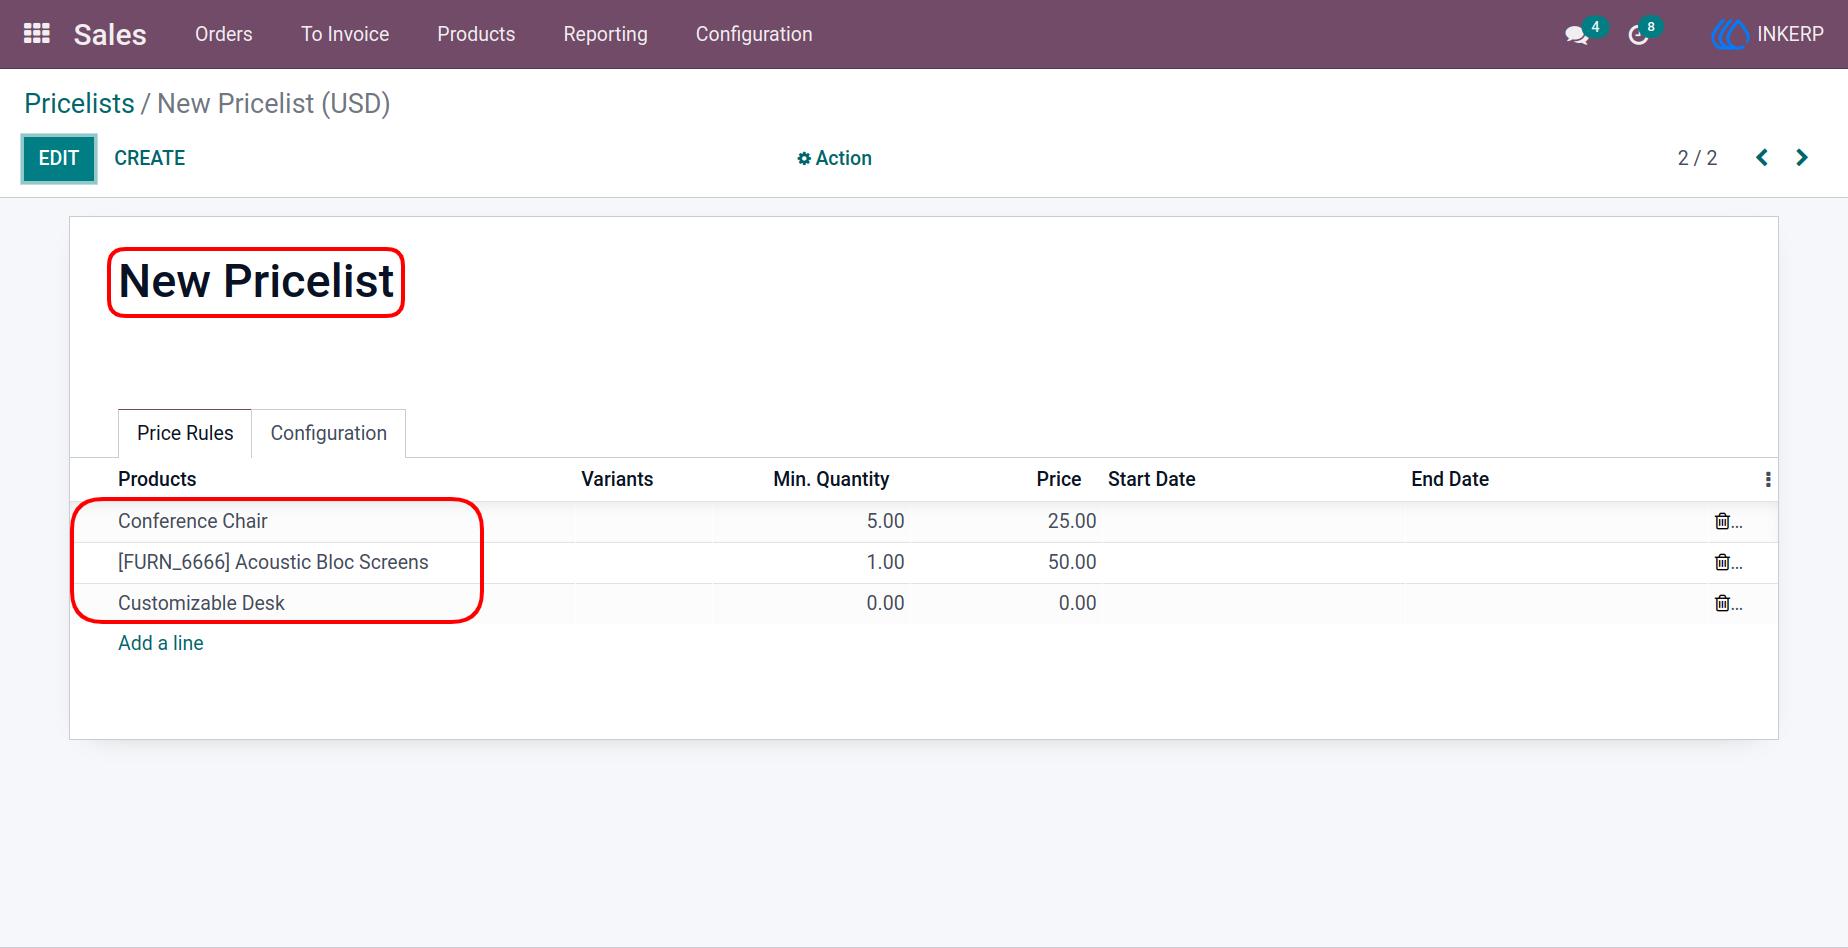Click the 50.00 price cell

point(1072,562)
